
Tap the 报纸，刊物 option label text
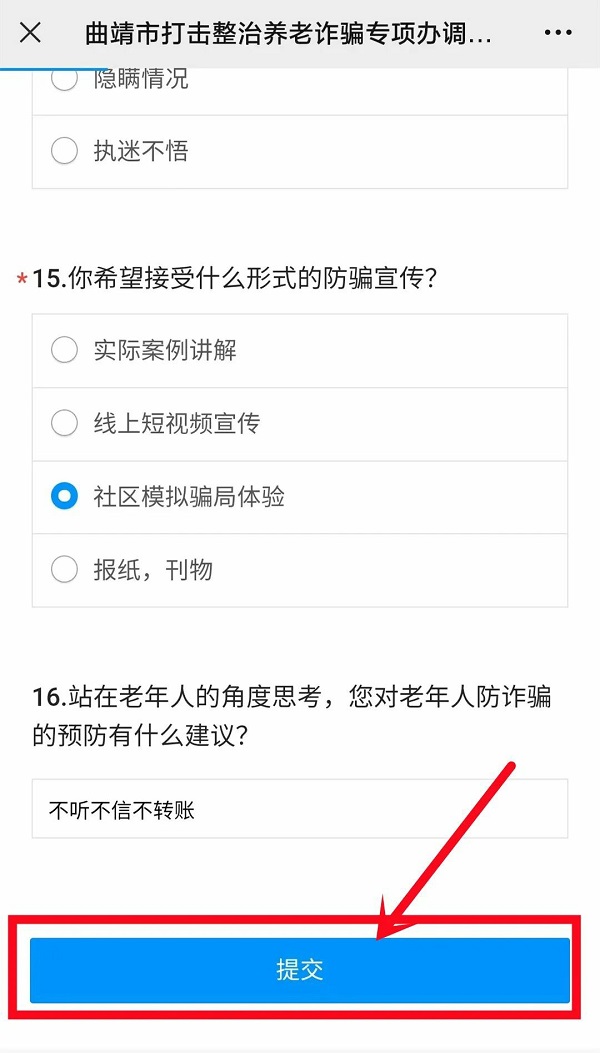click(x=153, y=570)
